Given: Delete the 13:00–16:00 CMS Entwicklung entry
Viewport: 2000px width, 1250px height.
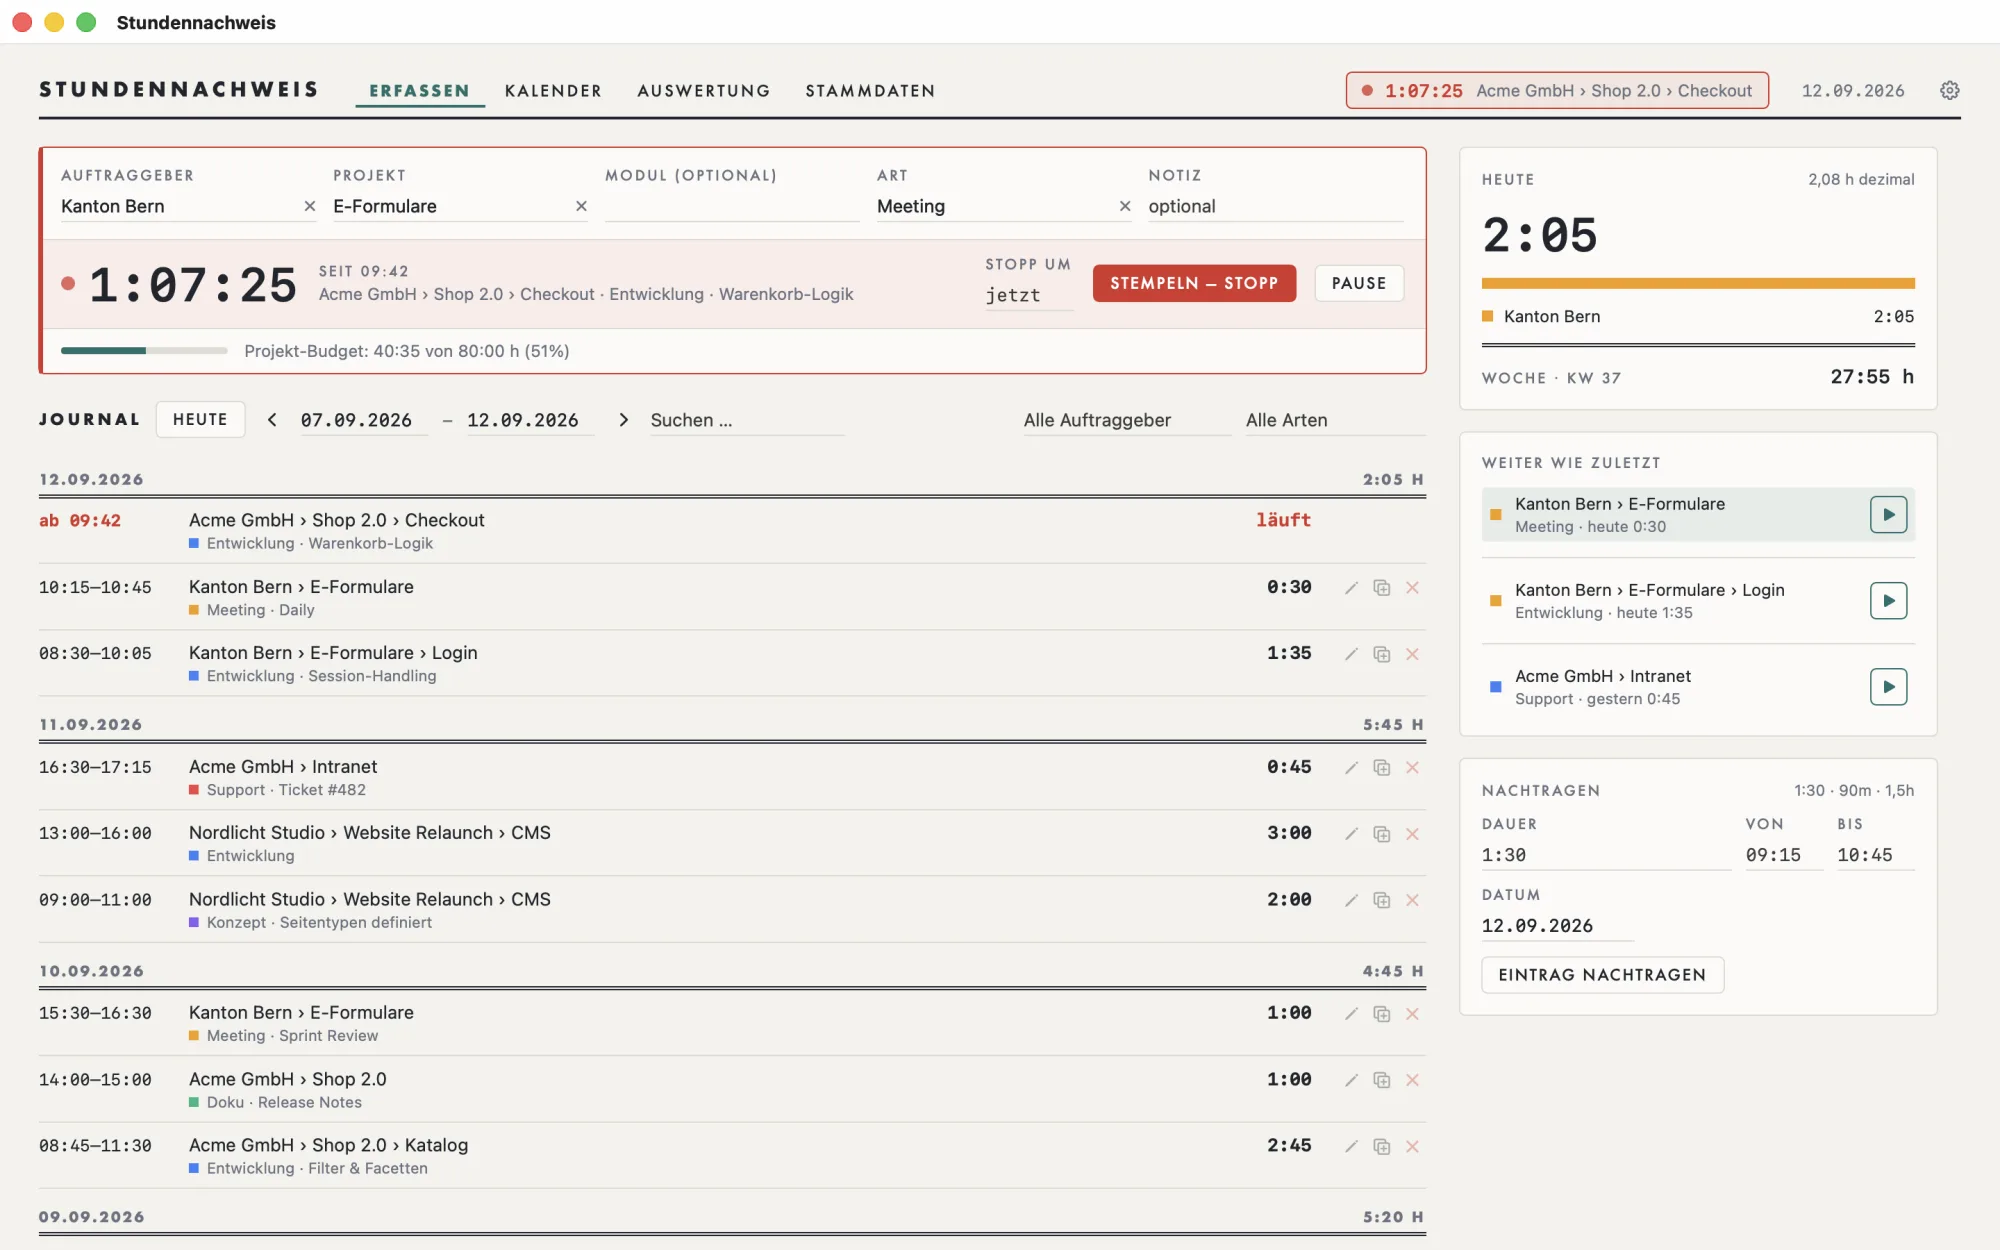Looking at the screenshot, I should click(x=1412, y=834).
